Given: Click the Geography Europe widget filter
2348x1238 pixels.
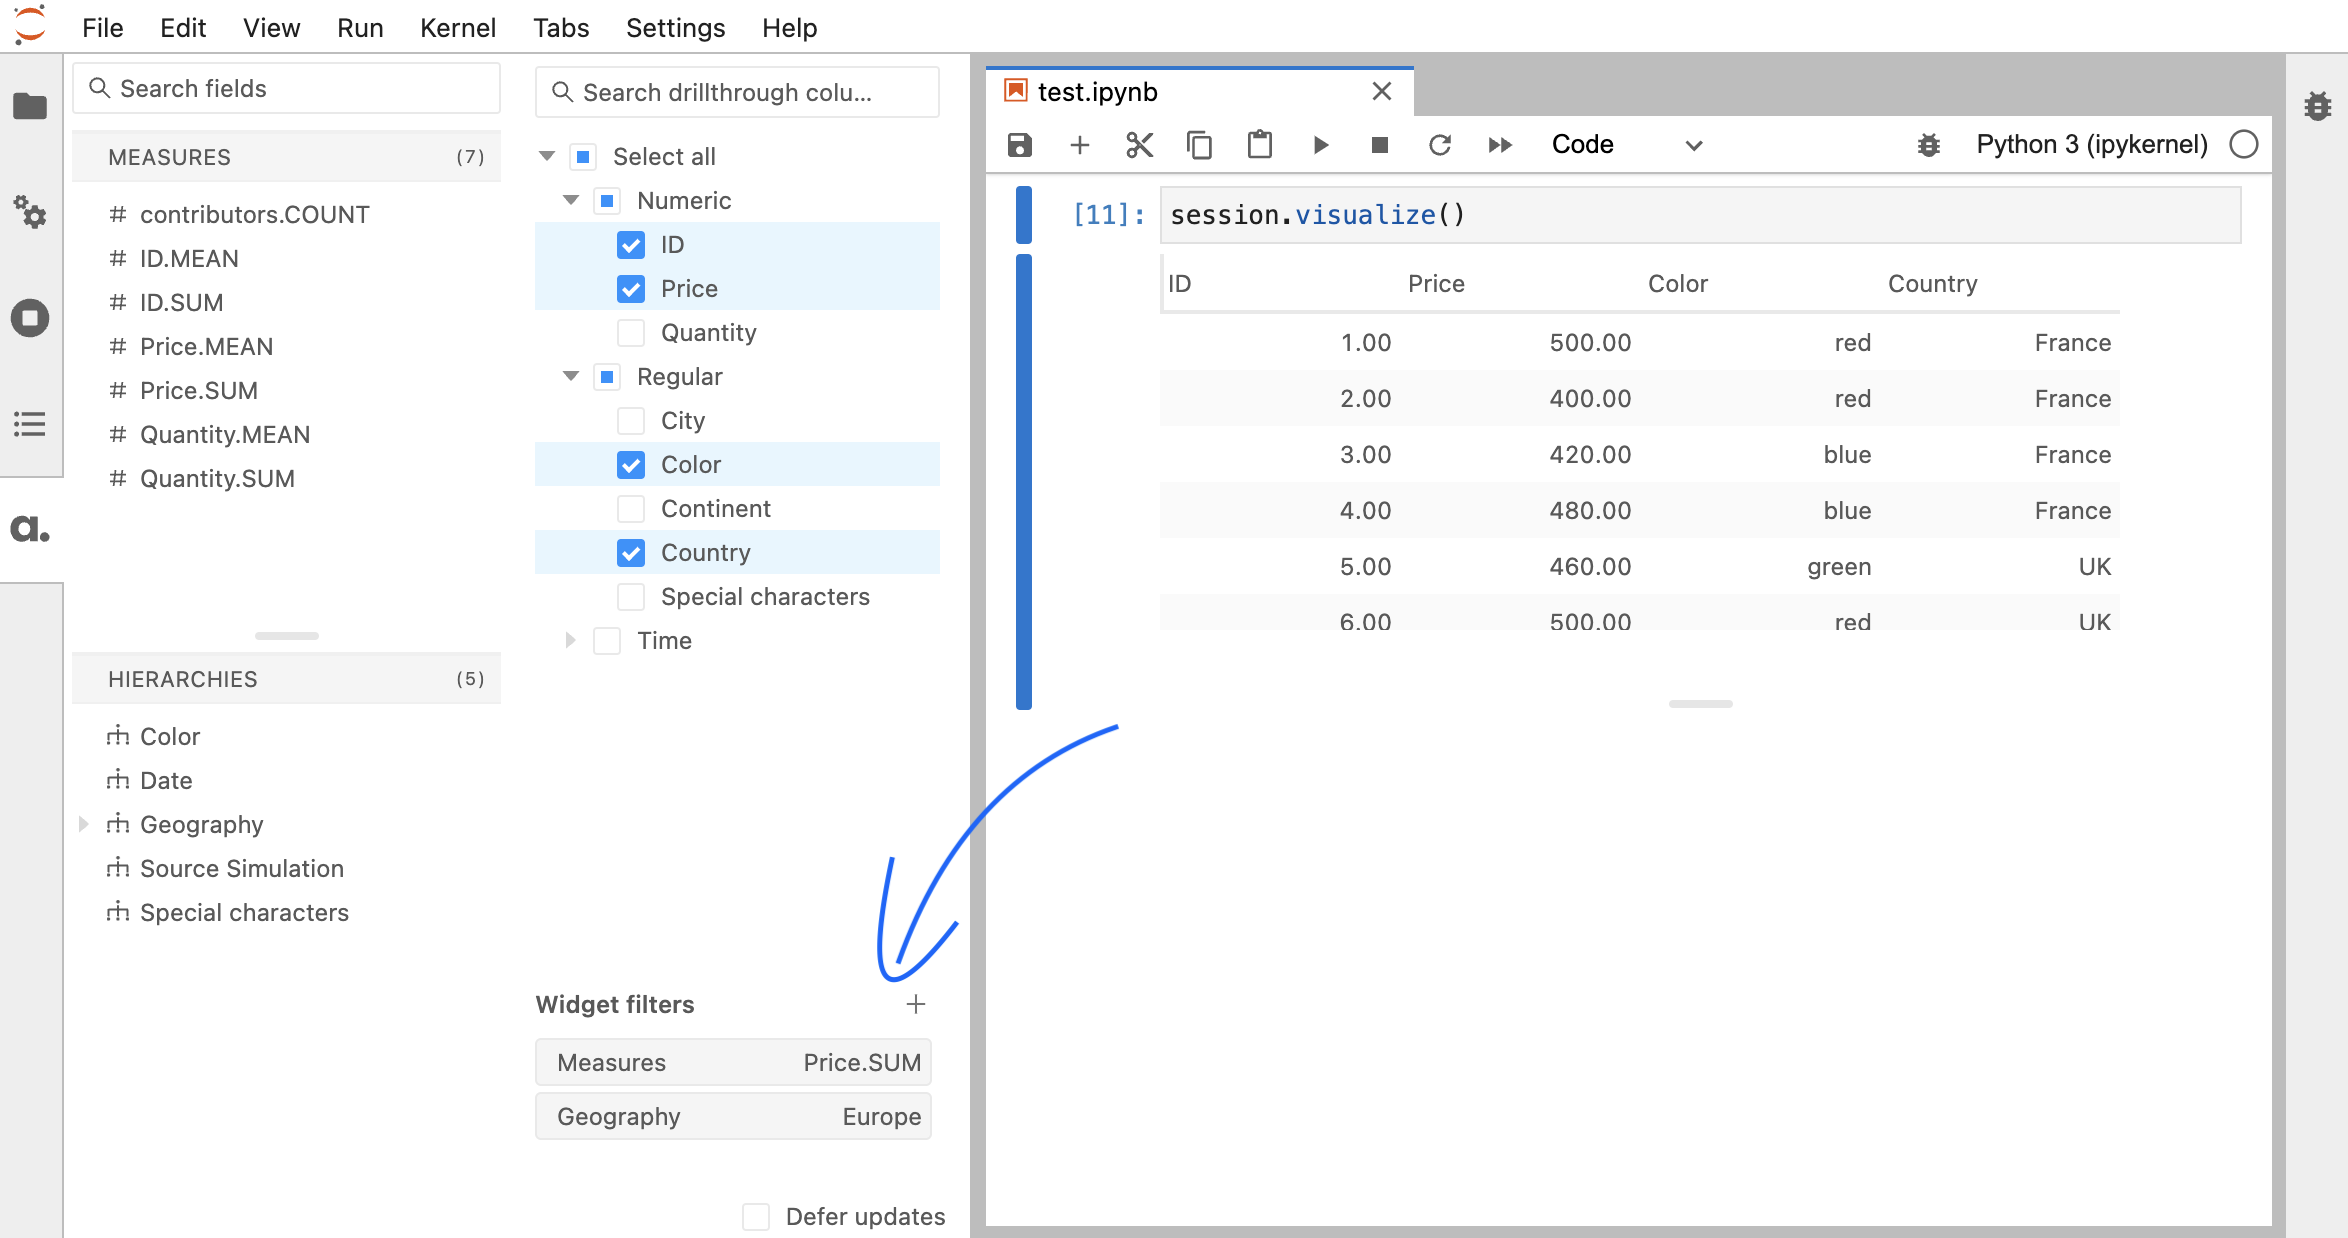Looking at the screenshot, I should (733, 1117).
